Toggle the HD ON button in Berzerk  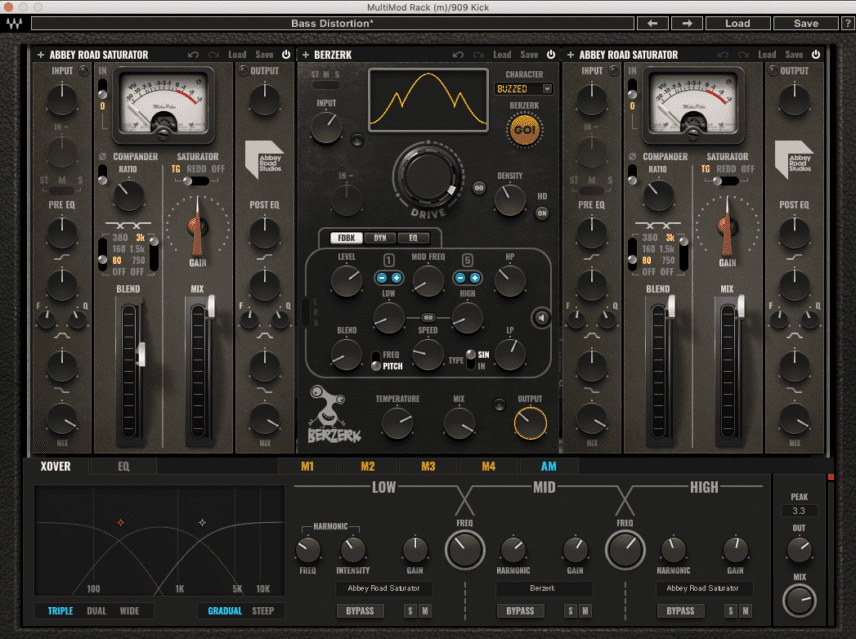[x=542, y=213]
